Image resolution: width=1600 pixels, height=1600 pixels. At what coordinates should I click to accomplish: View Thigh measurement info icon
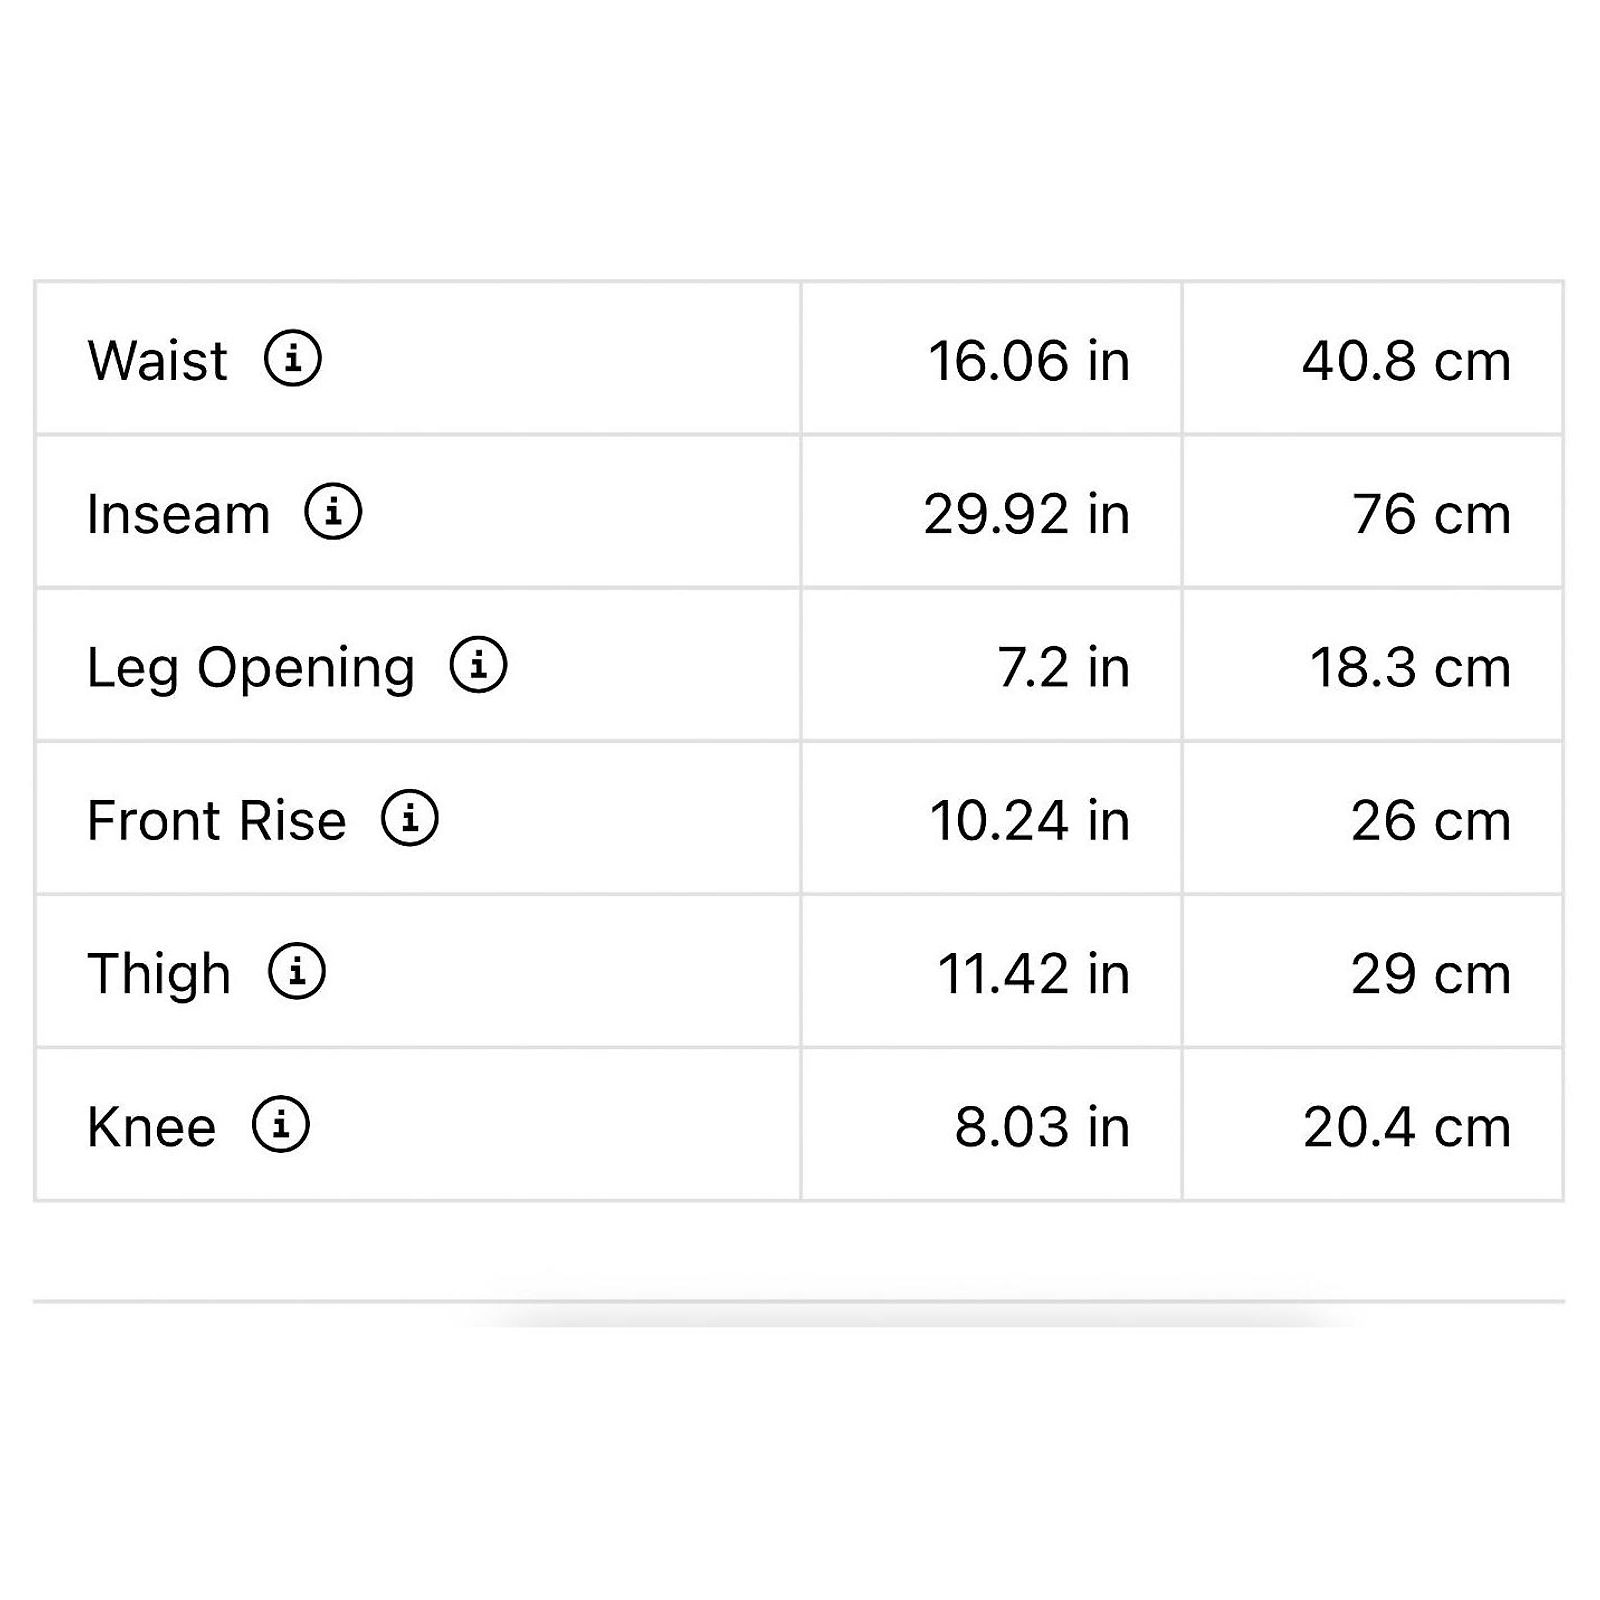(x=297, y=970)
